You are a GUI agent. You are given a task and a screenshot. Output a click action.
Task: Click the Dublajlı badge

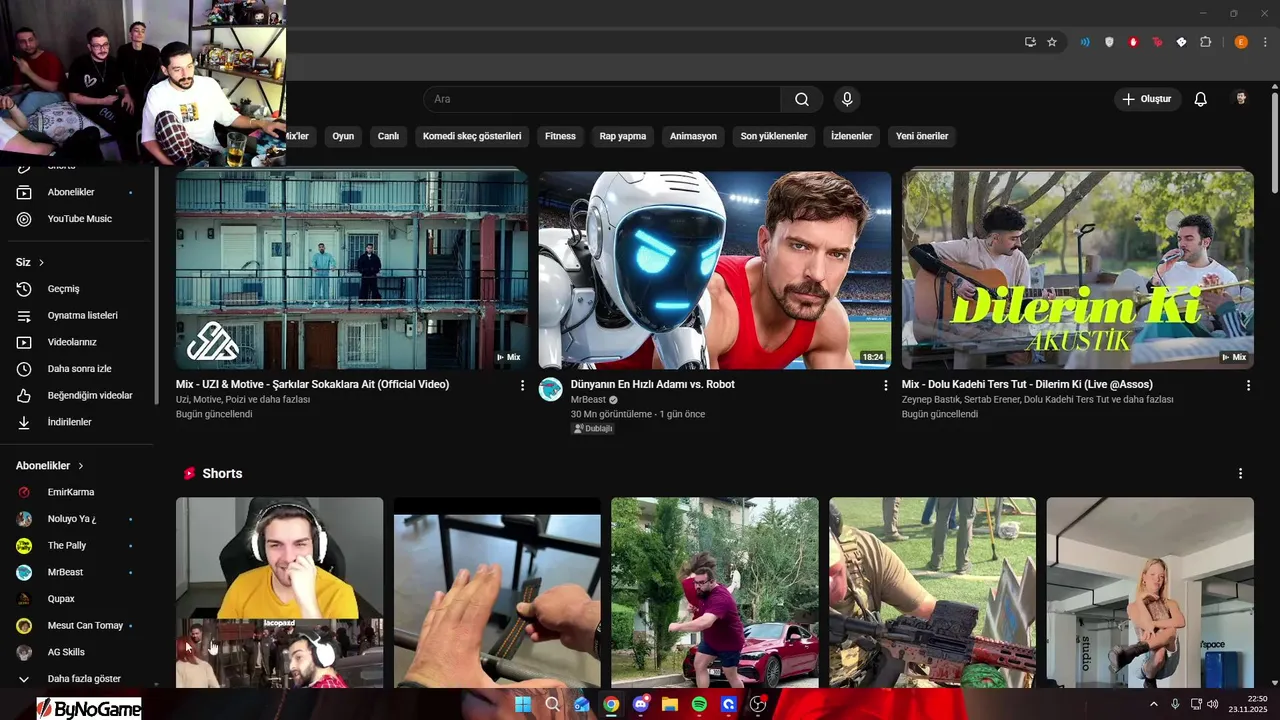click(593, 428)
